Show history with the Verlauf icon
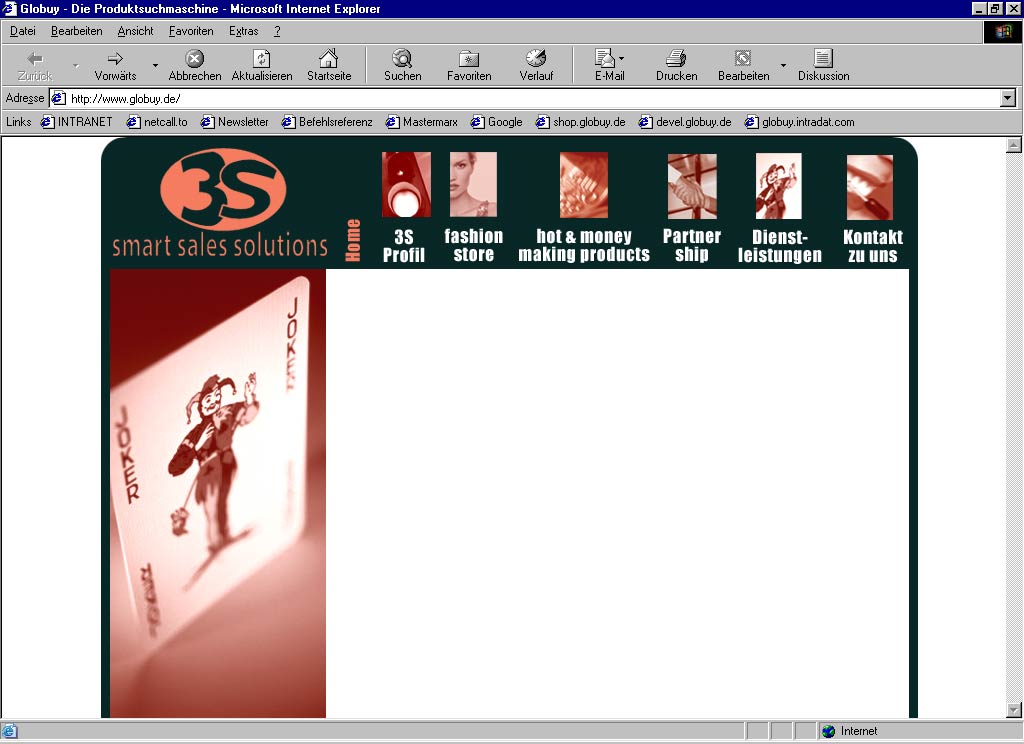 pos(536,59)
